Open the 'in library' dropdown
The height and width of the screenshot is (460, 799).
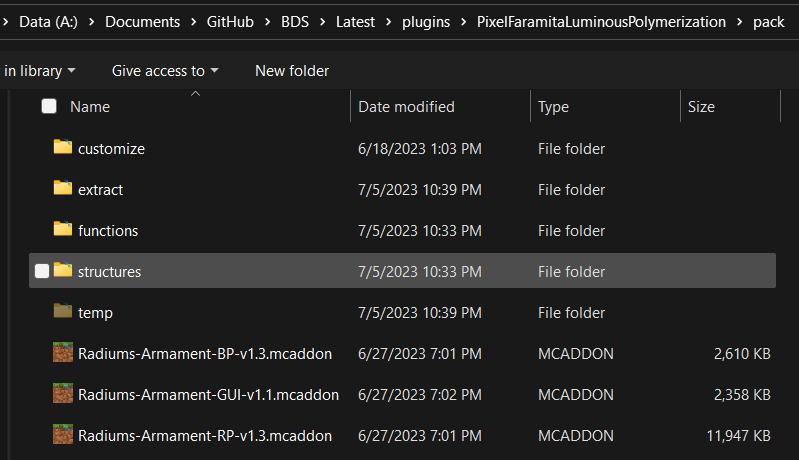(38, 70)
